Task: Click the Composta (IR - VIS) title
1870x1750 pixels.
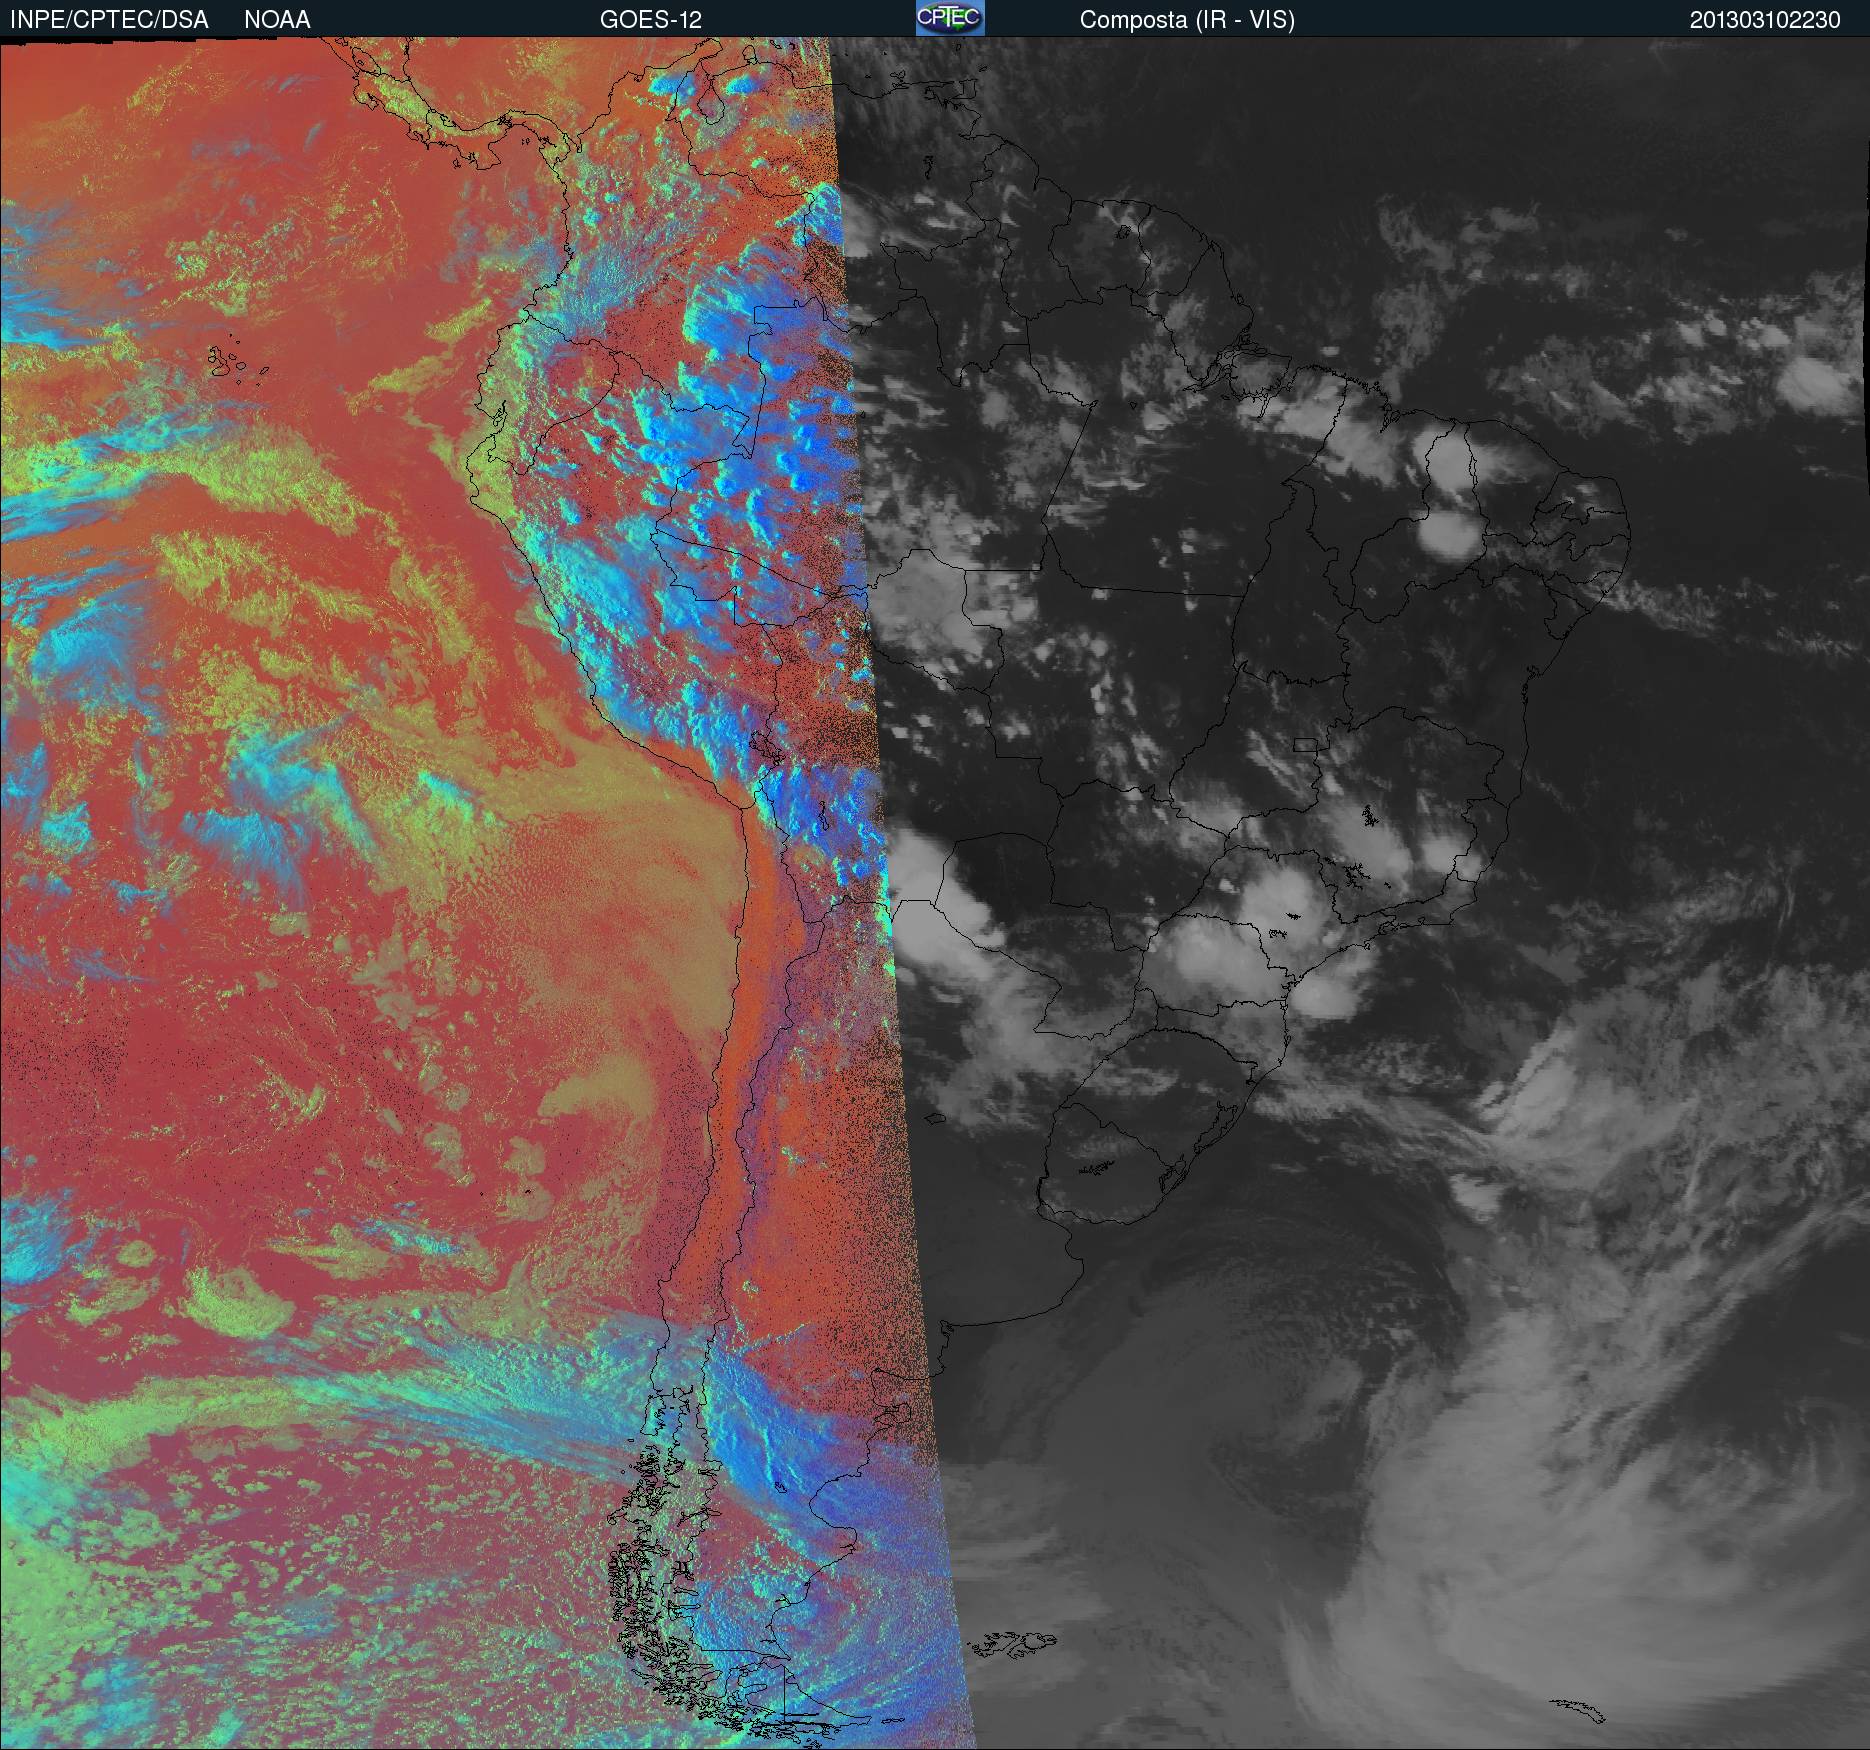Action: [1187, 20]
